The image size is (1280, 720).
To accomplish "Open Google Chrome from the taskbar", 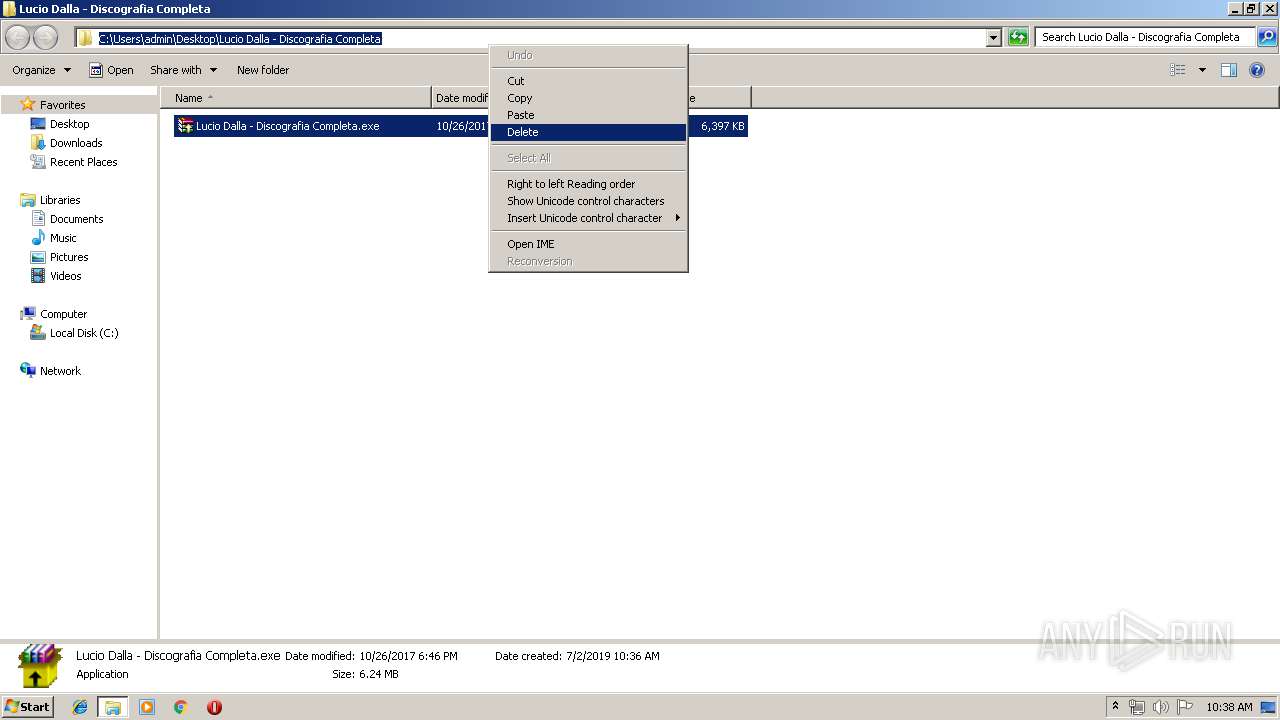I will coord(181,707).
